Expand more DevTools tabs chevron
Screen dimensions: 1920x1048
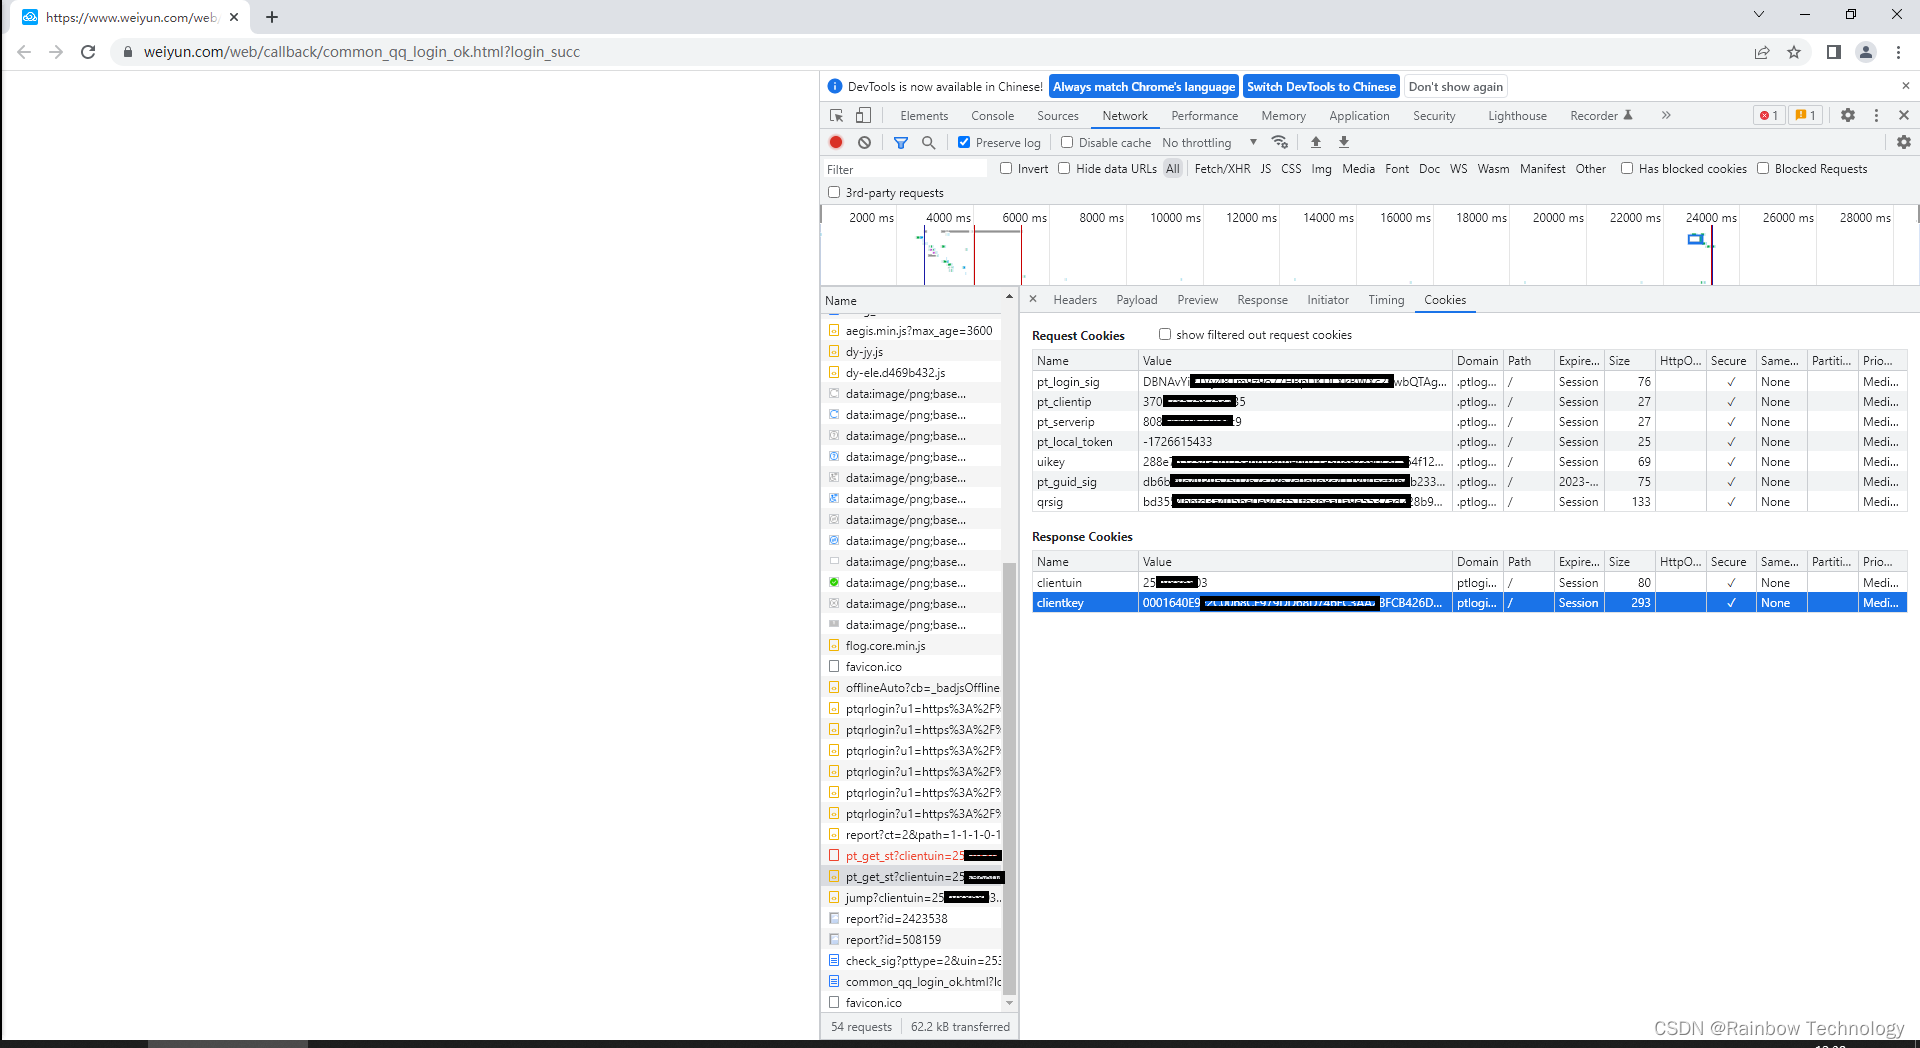(1666, 115)
